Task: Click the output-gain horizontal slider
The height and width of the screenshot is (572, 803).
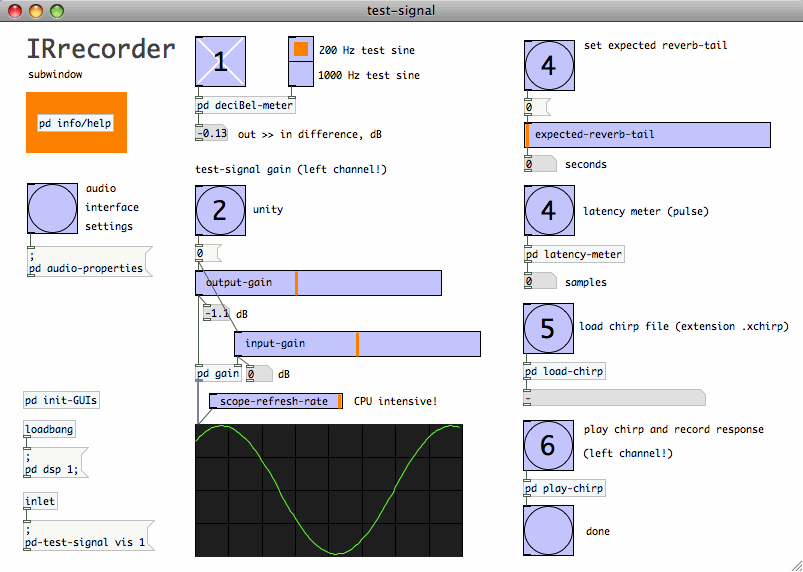Action: coord(318,283)
